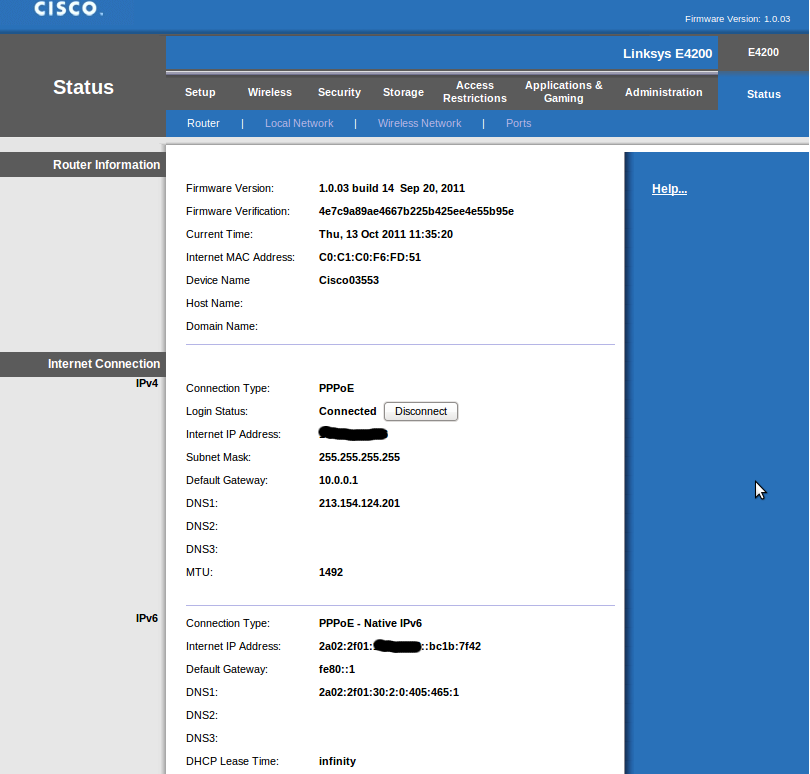Select the Internet MAC address C0:C1:C0:F6:FD:51
810x774 pixels.
[370, 257]
